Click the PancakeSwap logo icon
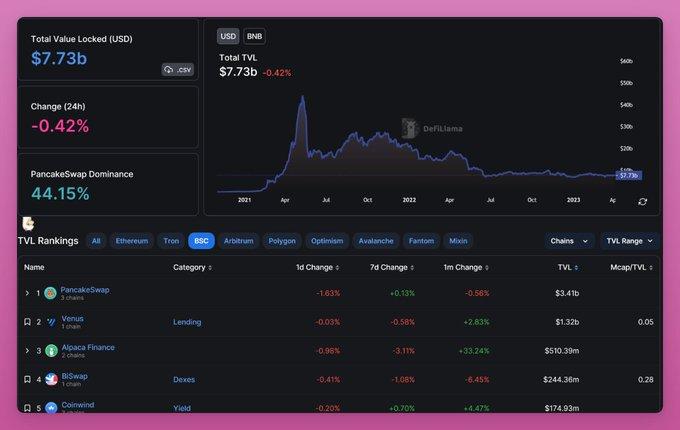Viewport: 680px width, 430px height. pyautogui.click(x=50, y=293)
